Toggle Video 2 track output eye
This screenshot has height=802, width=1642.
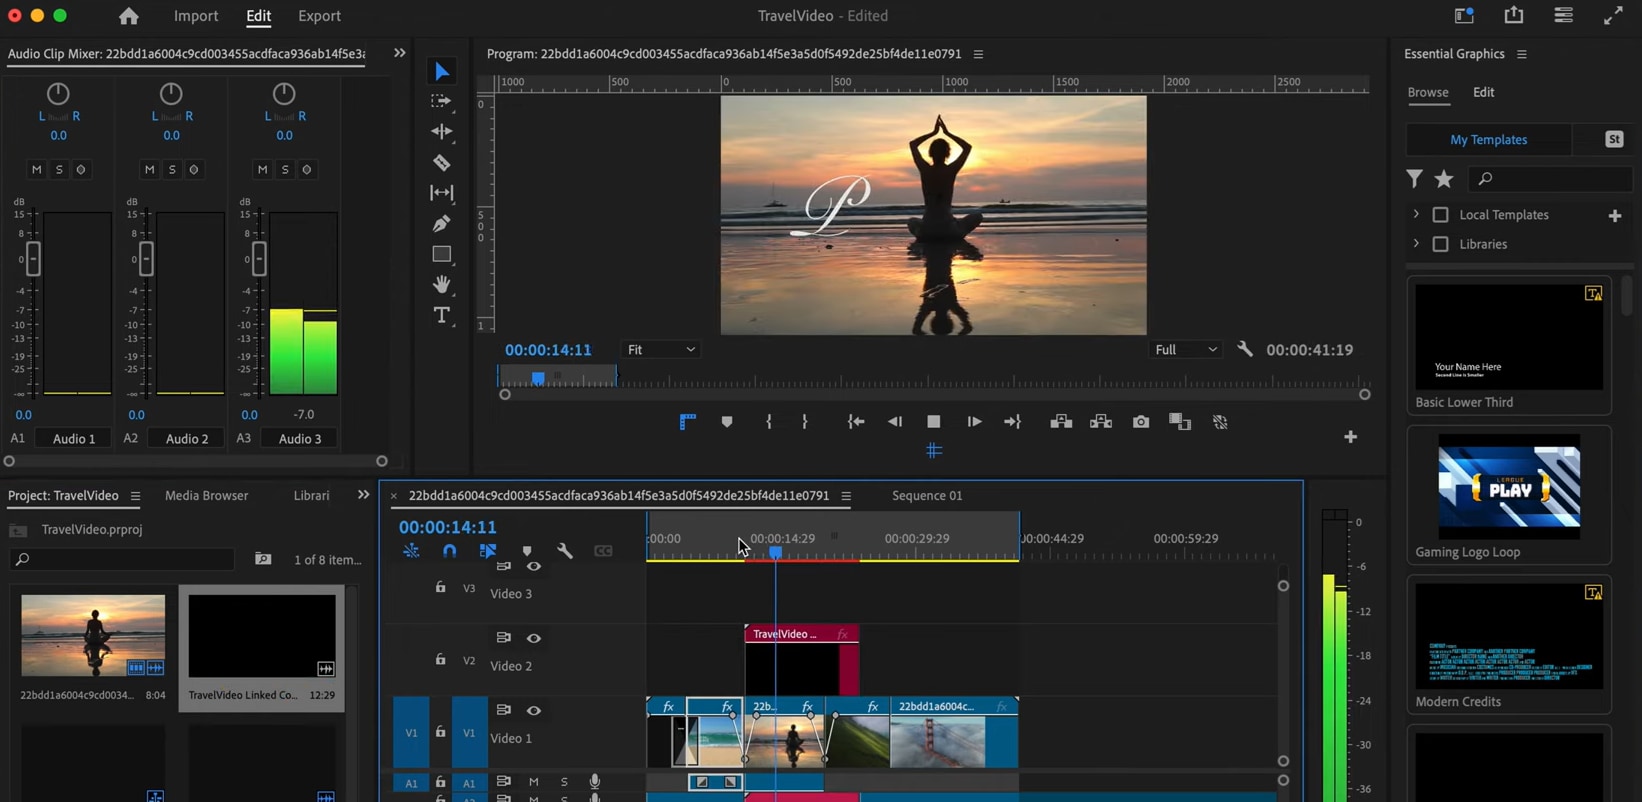[534, 638]
